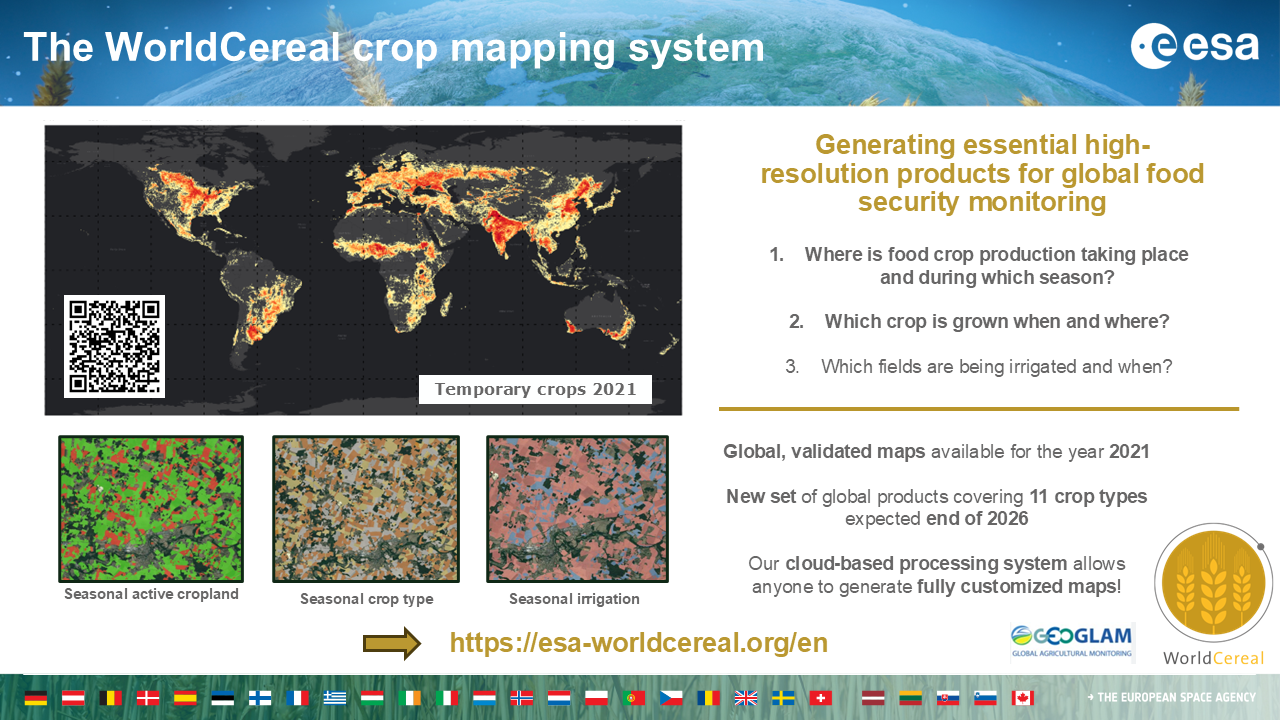Click the Danish flag icon
Image resolution: width=1280 pixels, height=720 pixels.
pos(148,698)
